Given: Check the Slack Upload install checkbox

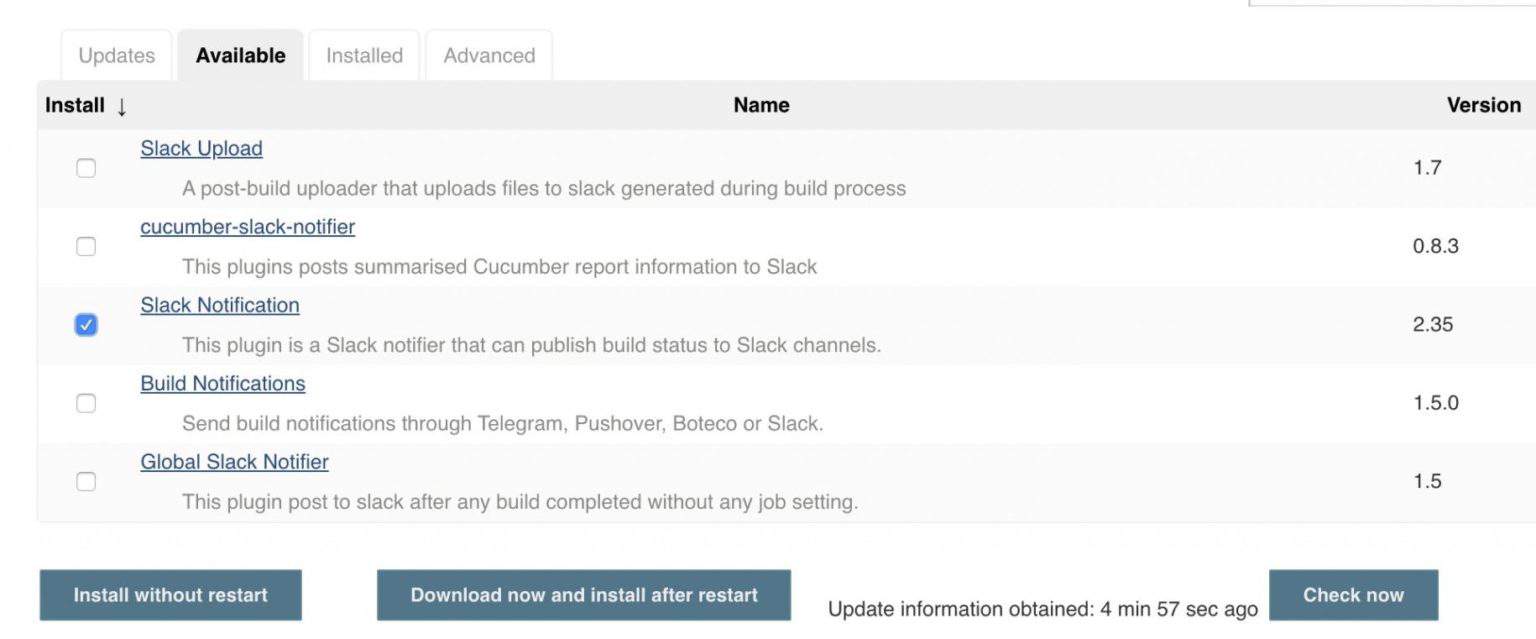Looking at the screenshot, I should 86,167.
